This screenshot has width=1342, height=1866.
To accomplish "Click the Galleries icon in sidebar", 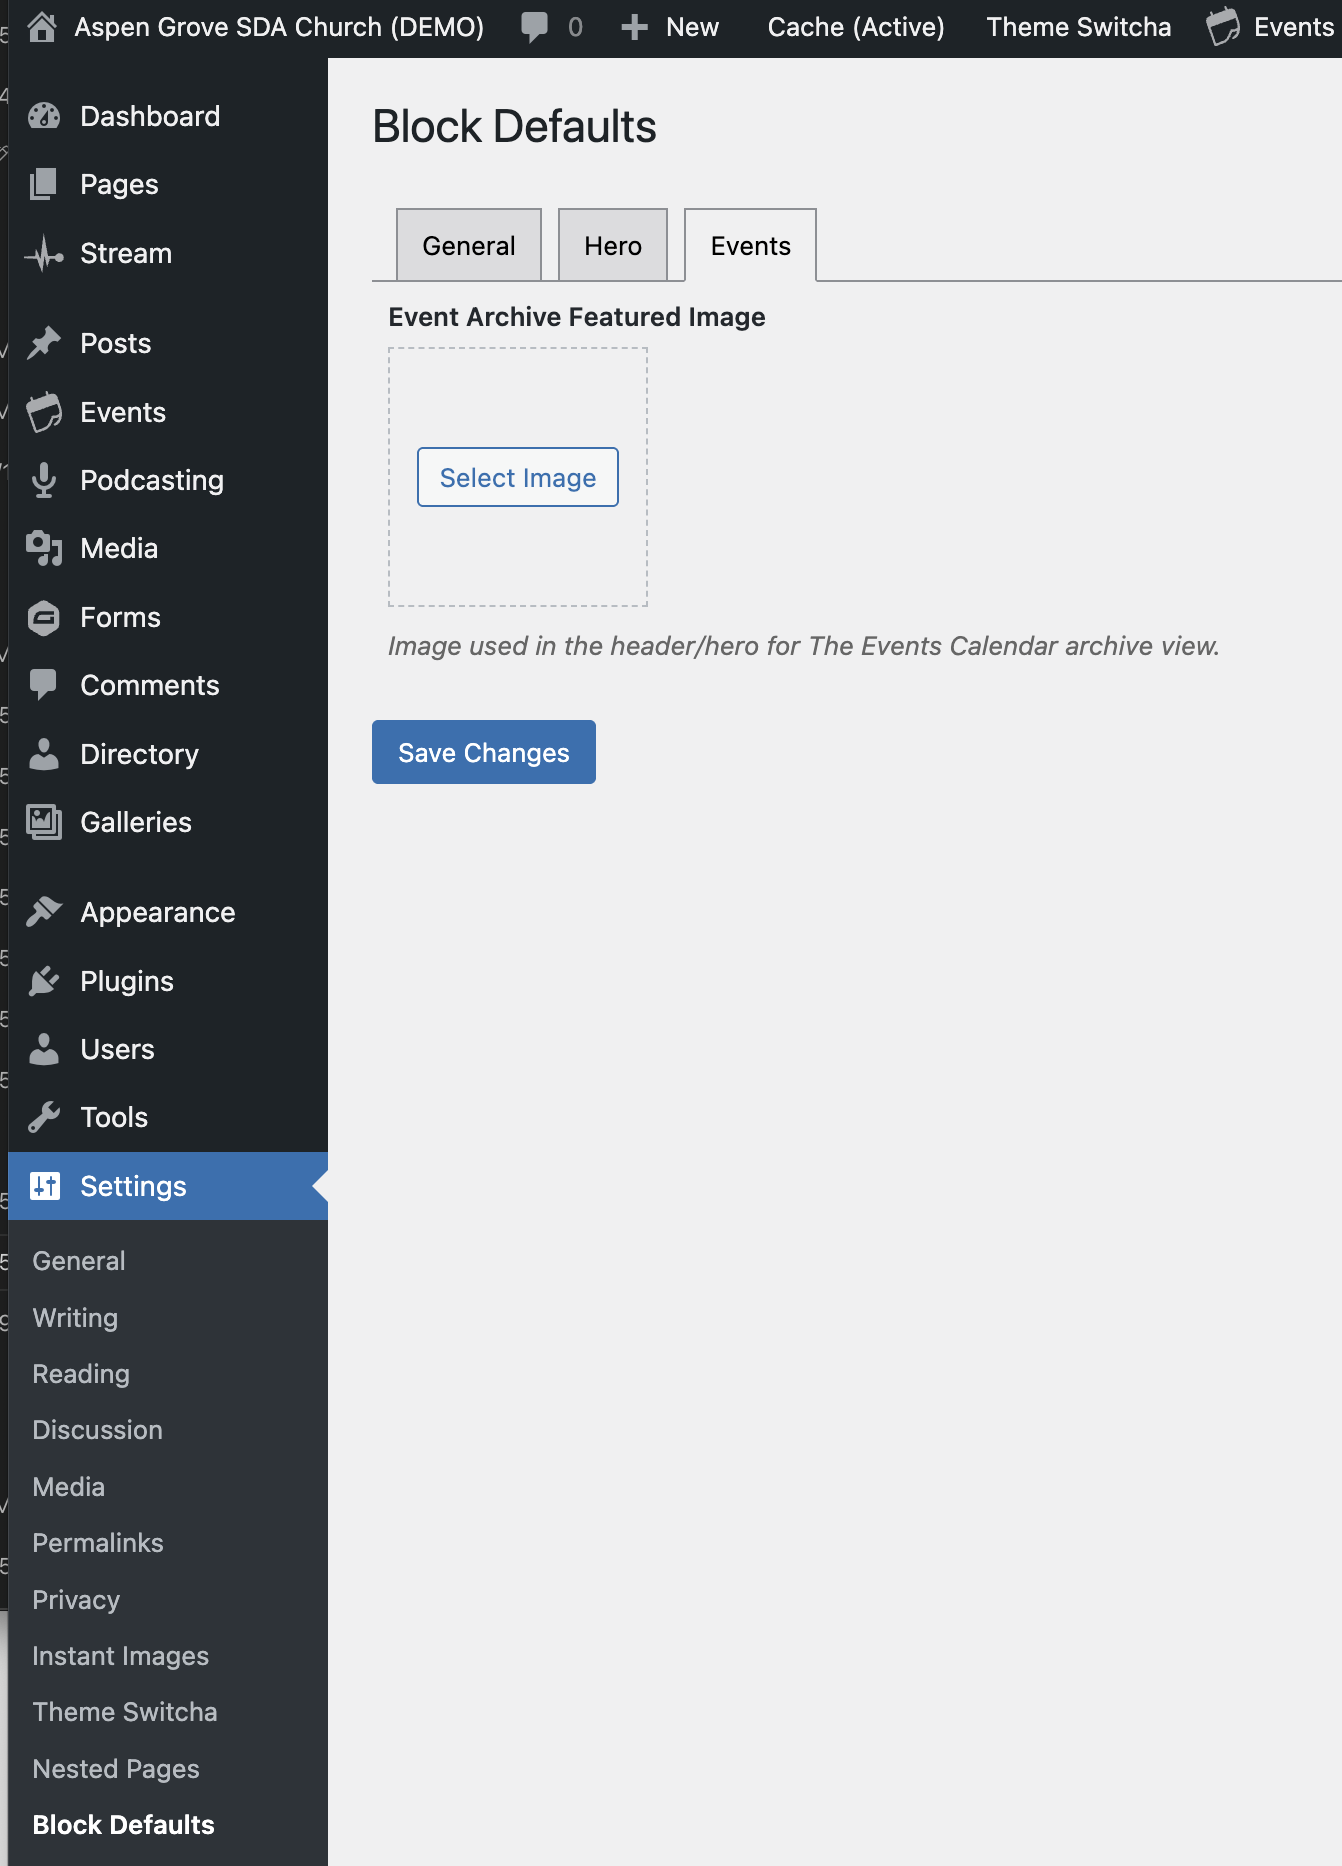I will 44,823.
